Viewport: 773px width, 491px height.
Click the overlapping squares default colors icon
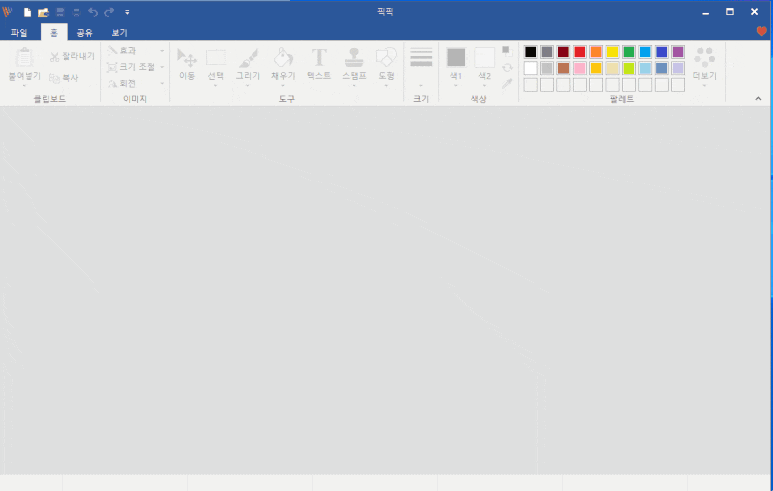tap(507, 51)
